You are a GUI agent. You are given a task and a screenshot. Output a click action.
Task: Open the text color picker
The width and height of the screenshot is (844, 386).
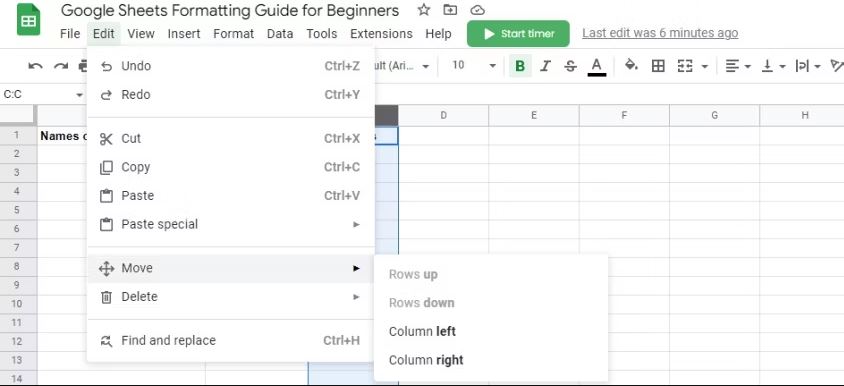(596, 66)
